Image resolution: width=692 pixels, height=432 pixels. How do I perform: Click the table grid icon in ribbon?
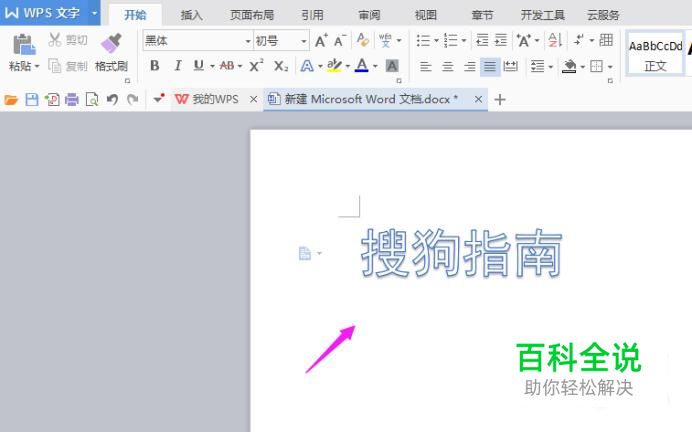pos(606,40)
